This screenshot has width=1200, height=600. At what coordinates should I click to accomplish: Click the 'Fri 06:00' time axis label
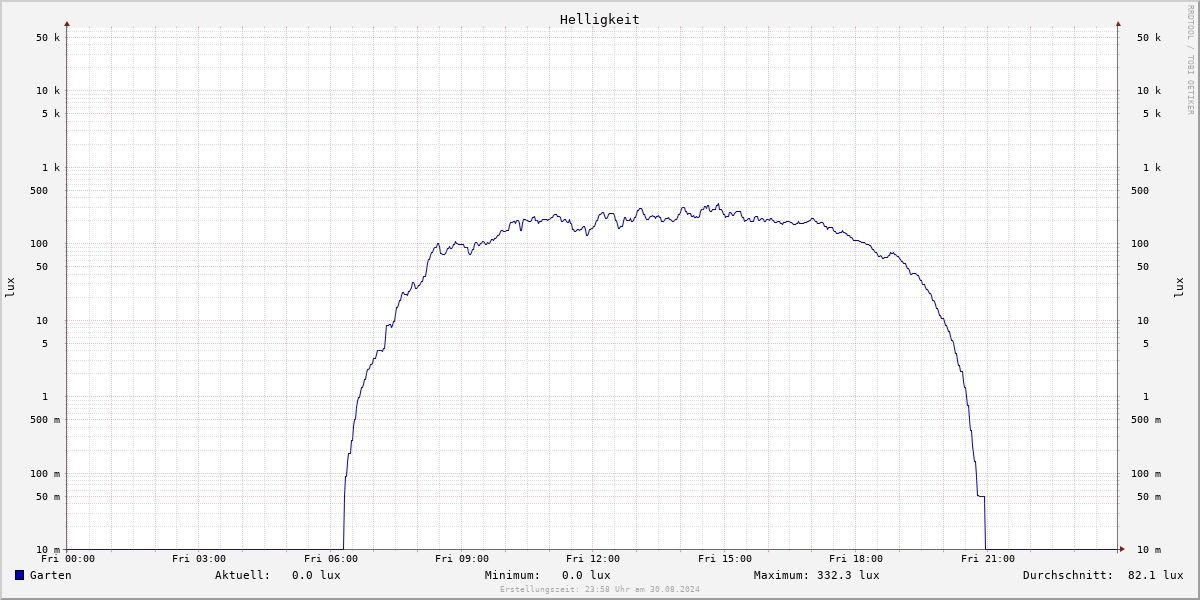tap(331, 559)
